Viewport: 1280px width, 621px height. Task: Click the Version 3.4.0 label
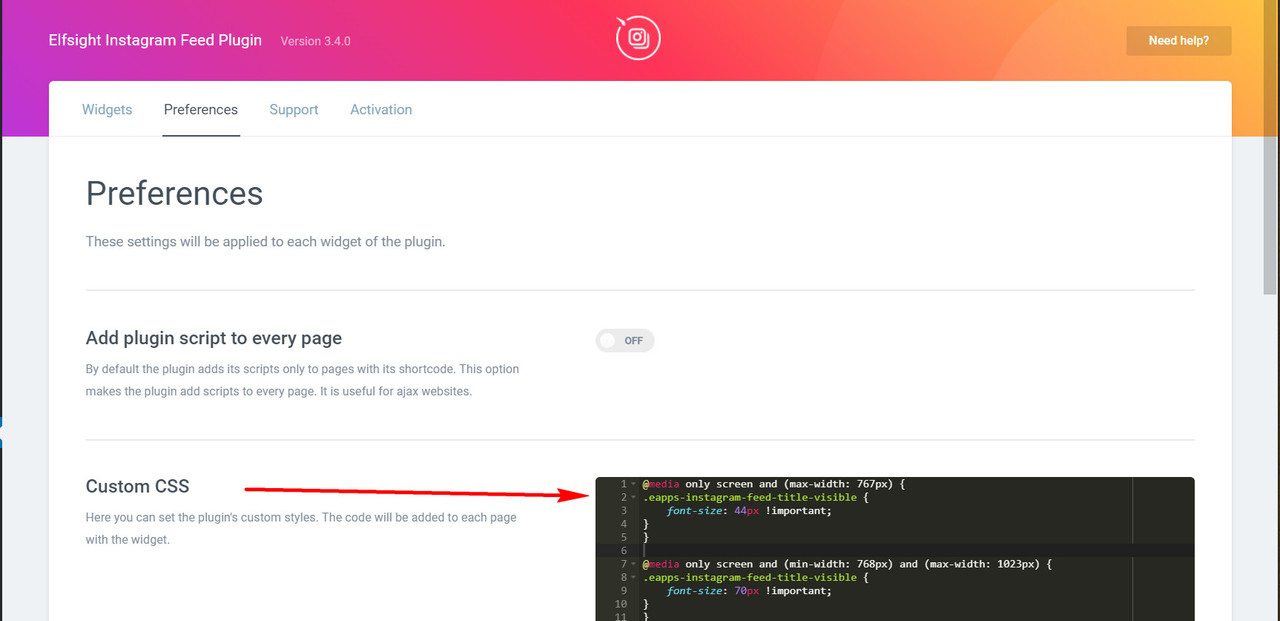coord(315,42)
